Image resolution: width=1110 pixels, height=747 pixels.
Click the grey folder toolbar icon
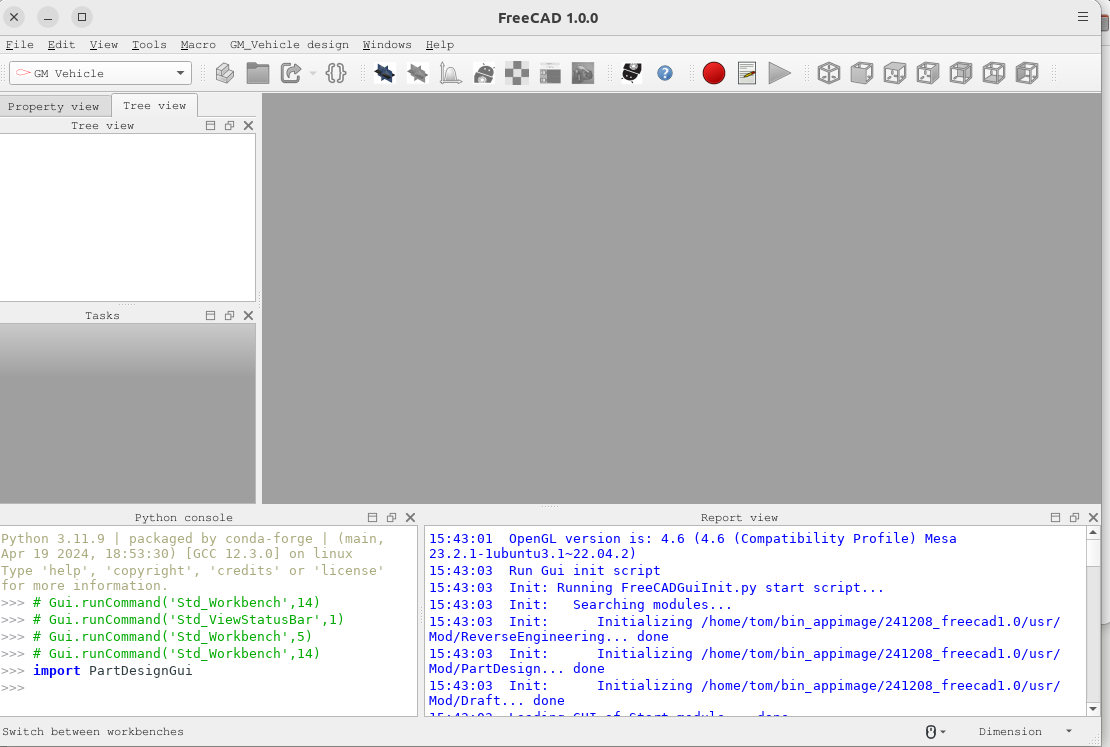tap(258, 73)
